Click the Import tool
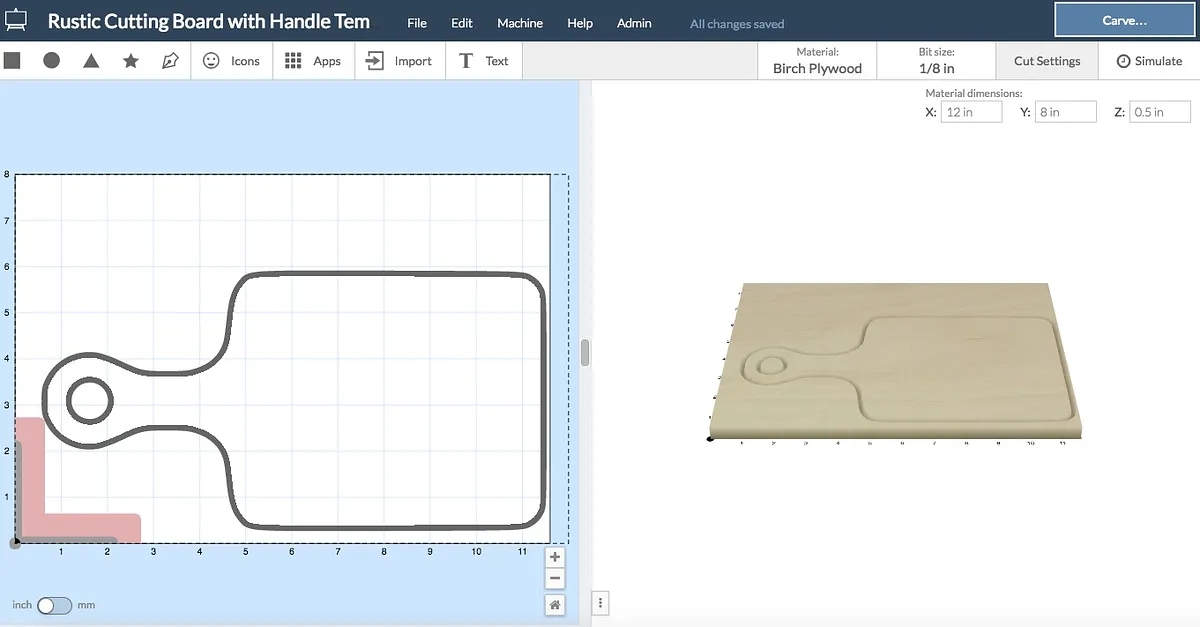The height and width of the screenshot is (627, 1200). click(399, 61)
